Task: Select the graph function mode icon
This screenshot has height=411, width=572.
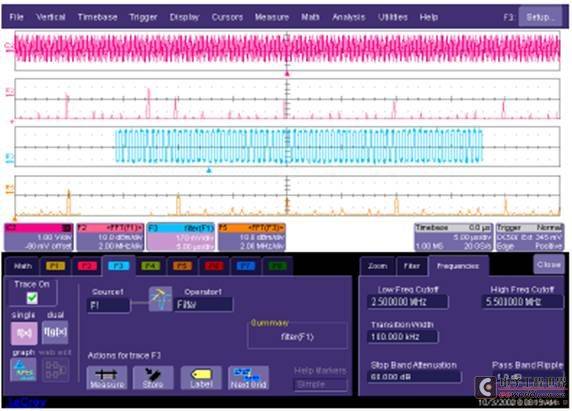Action: click(23, 370)
